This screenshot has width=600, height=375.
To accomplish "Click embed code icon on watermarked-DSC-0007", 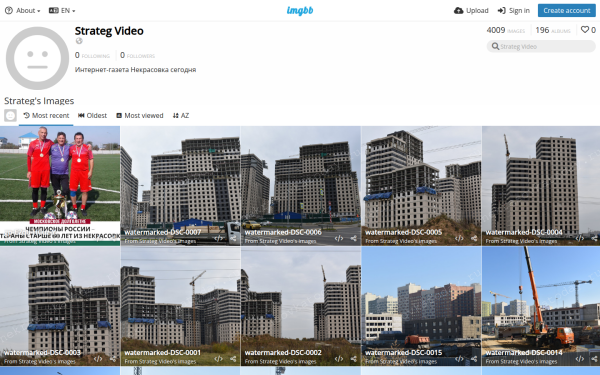I will 218,238.
